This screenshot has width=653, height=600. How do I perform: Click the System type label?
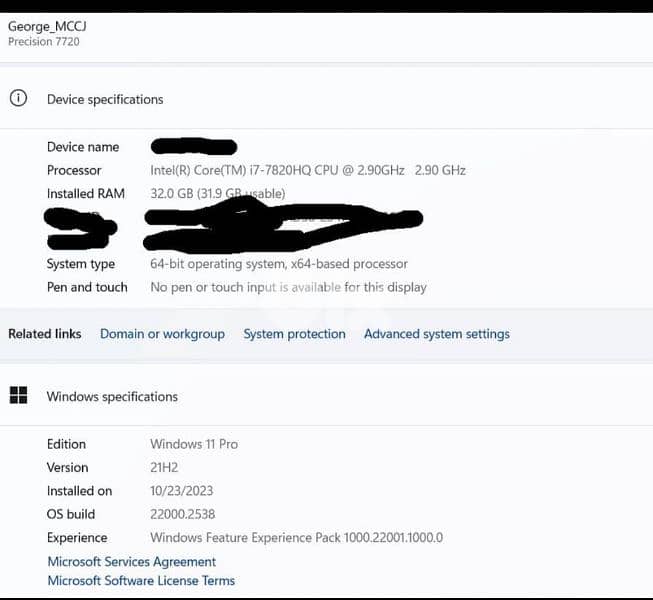coord(81,264)
